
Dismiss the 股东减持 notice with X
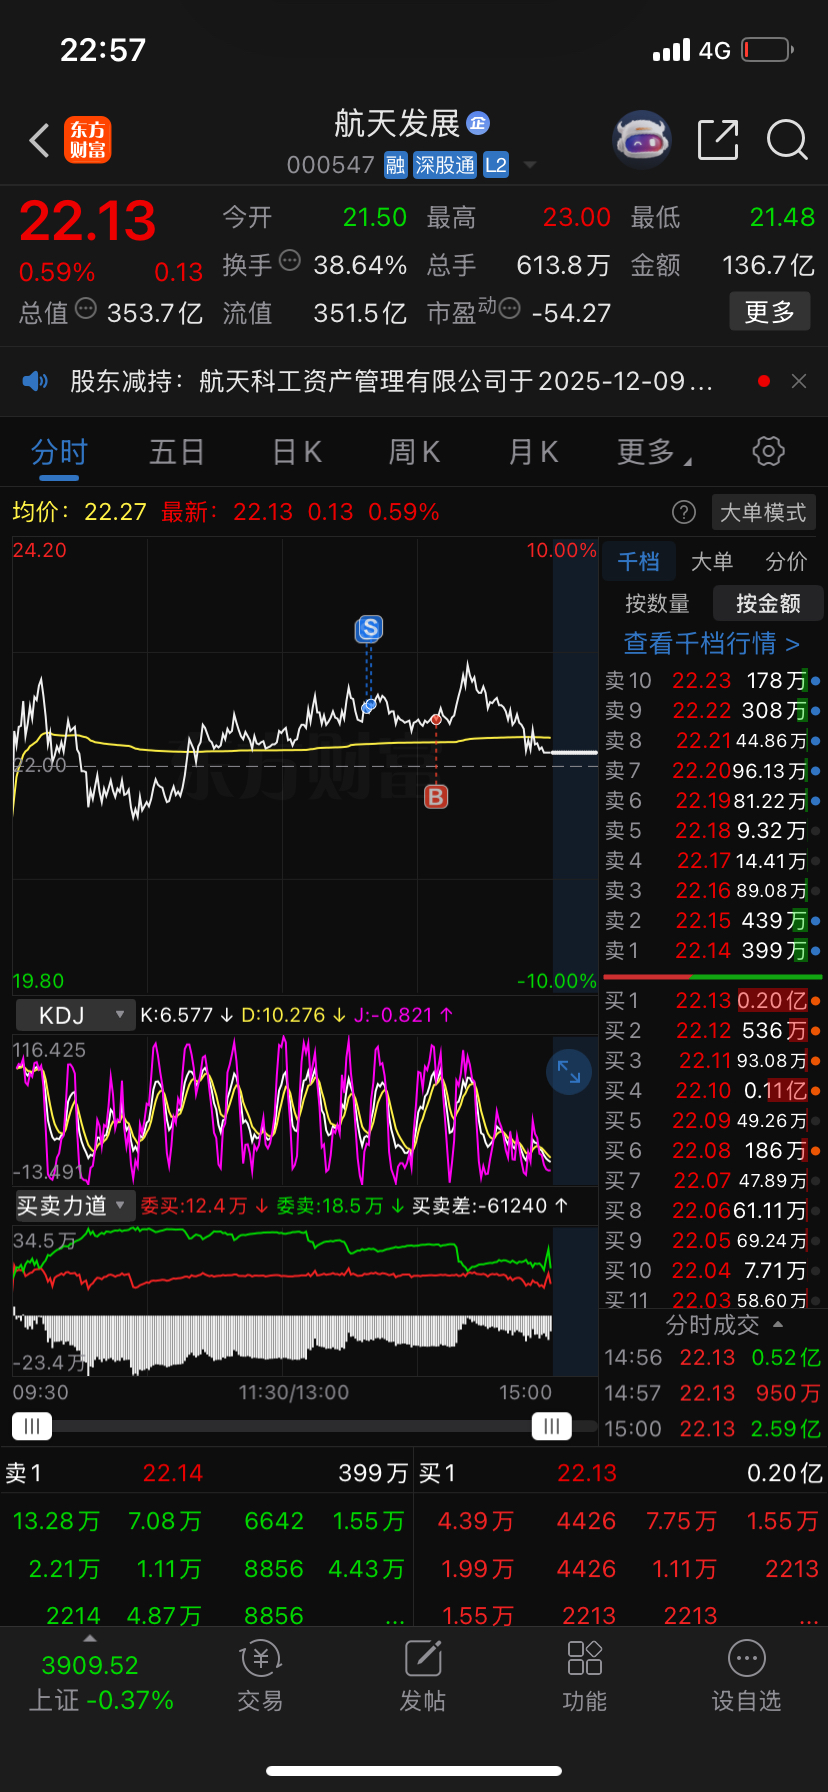tap(799, 381)
